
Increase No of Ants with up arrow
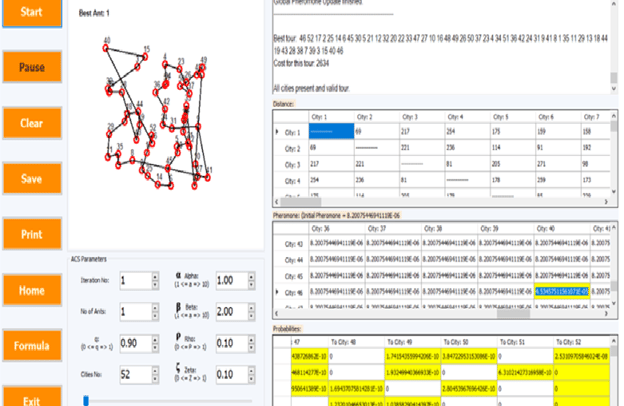click(155, 308)
